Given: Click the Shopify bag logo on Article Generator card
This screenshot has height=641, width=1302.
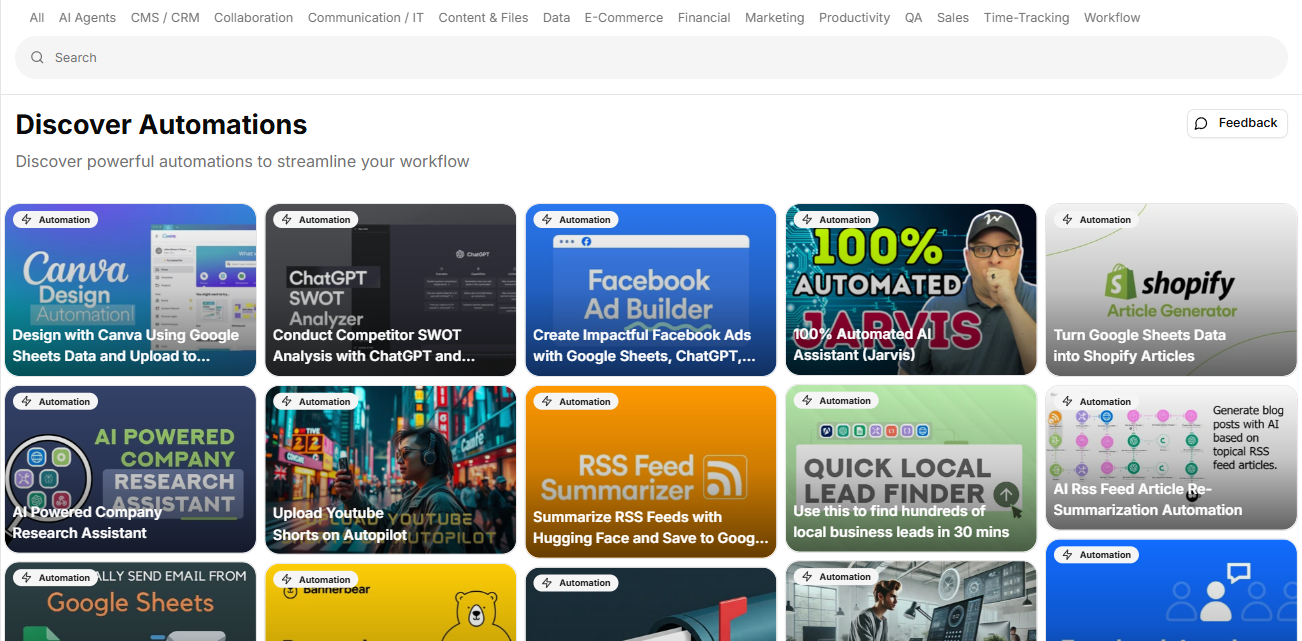Looking at the screenshot, I should click(x=1121, y=285).
